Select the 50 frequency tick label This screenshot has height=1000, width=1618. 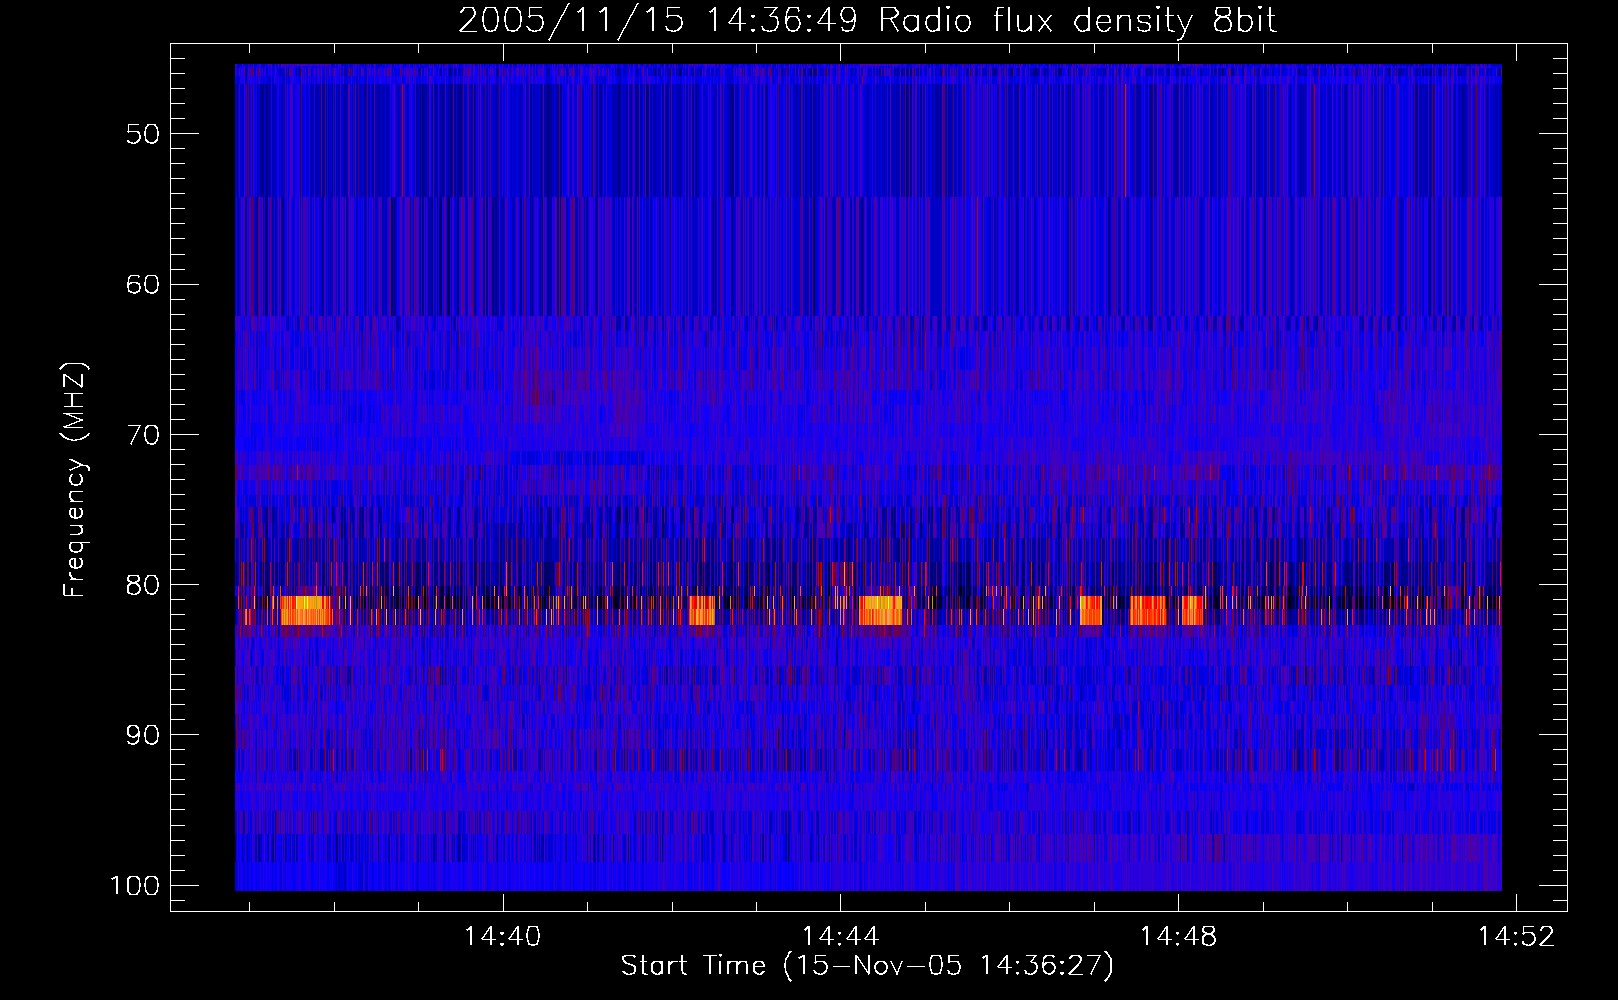[143, 134]
